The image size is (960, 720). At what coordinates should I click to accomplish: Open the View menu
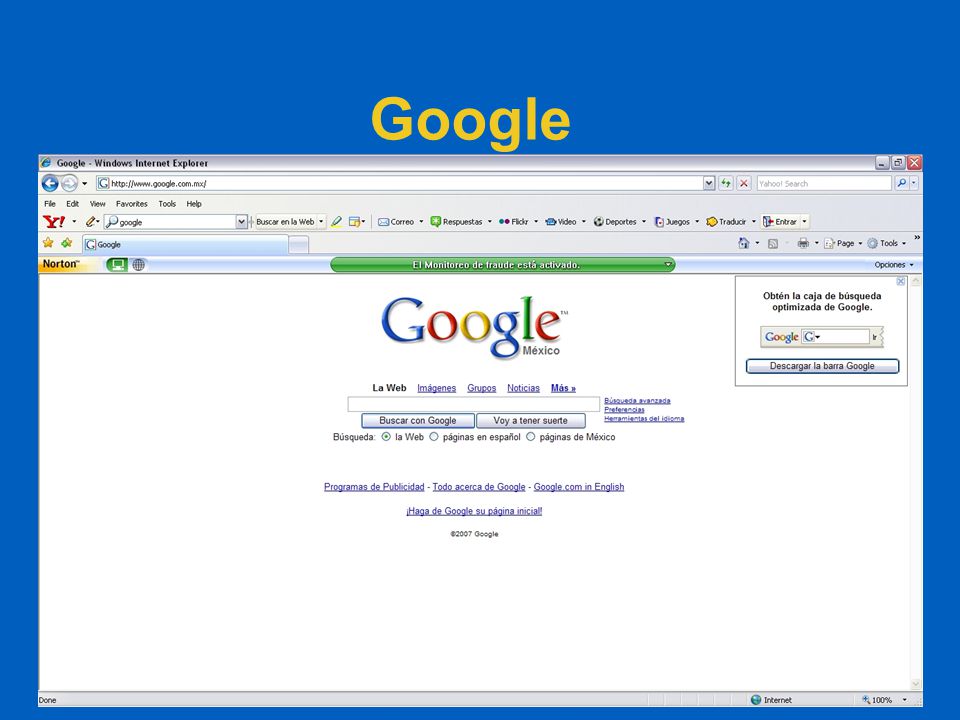tap(97, 204)
